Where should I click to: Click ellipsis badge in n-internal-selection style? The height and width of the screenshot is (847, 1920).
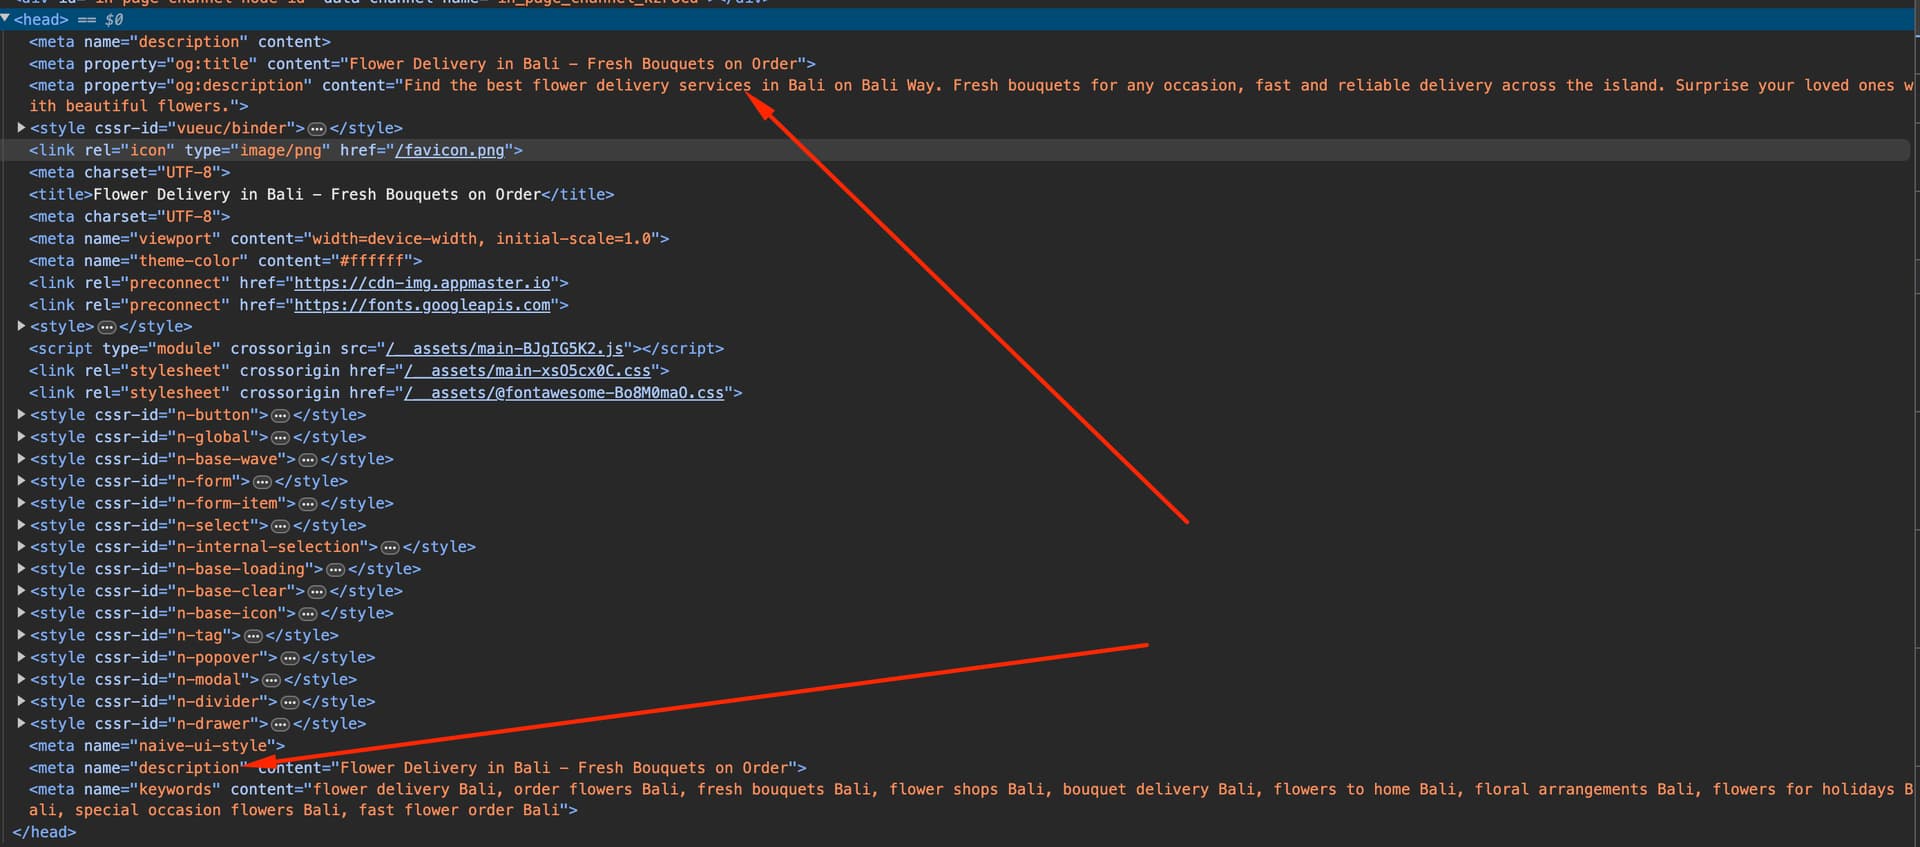click(x=390, y=547)
